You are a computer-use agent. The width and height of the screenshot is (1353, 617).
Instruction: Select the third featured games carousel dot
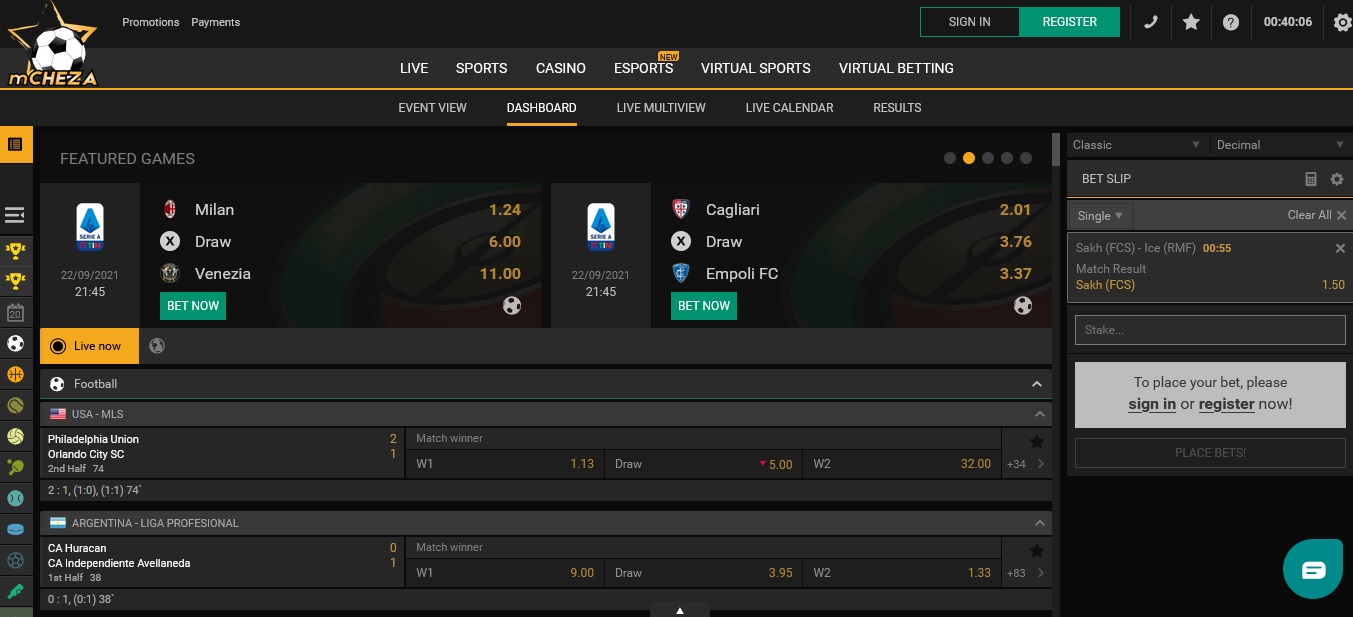[x=988, y=158]
